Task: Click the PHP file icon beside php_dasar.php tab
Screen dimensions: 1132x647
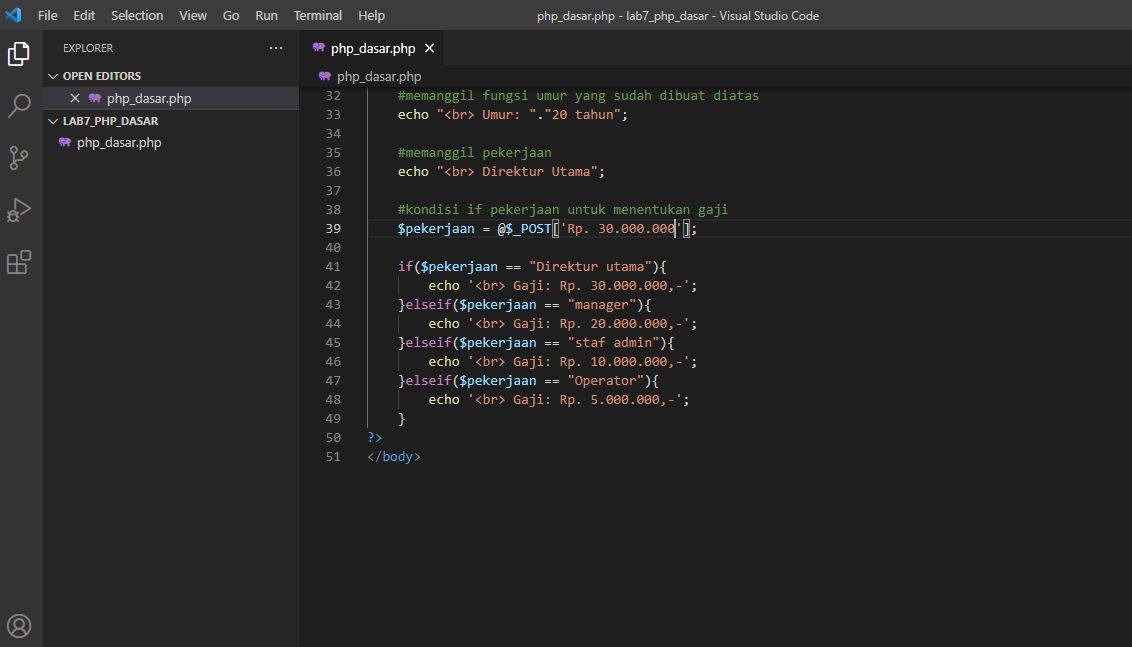Action: click(318, 47)
